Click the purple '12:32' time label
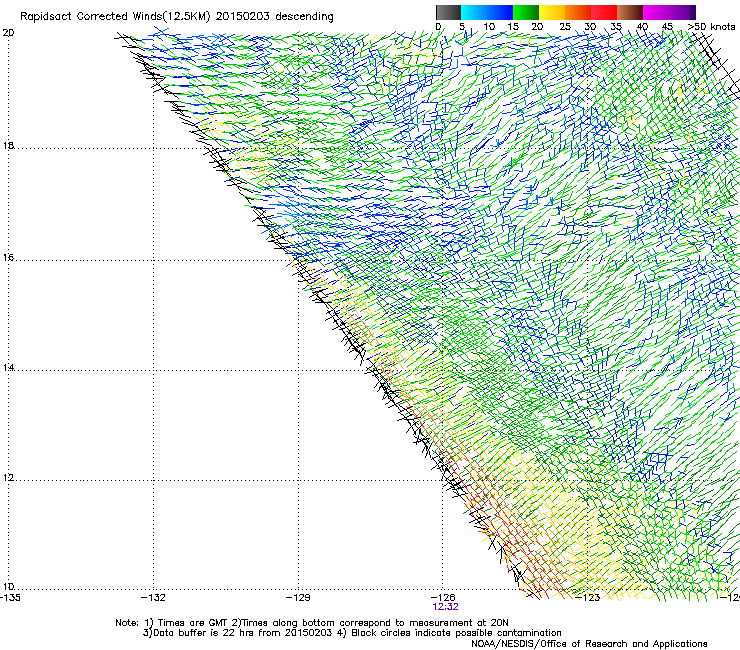 pos(445,607)
